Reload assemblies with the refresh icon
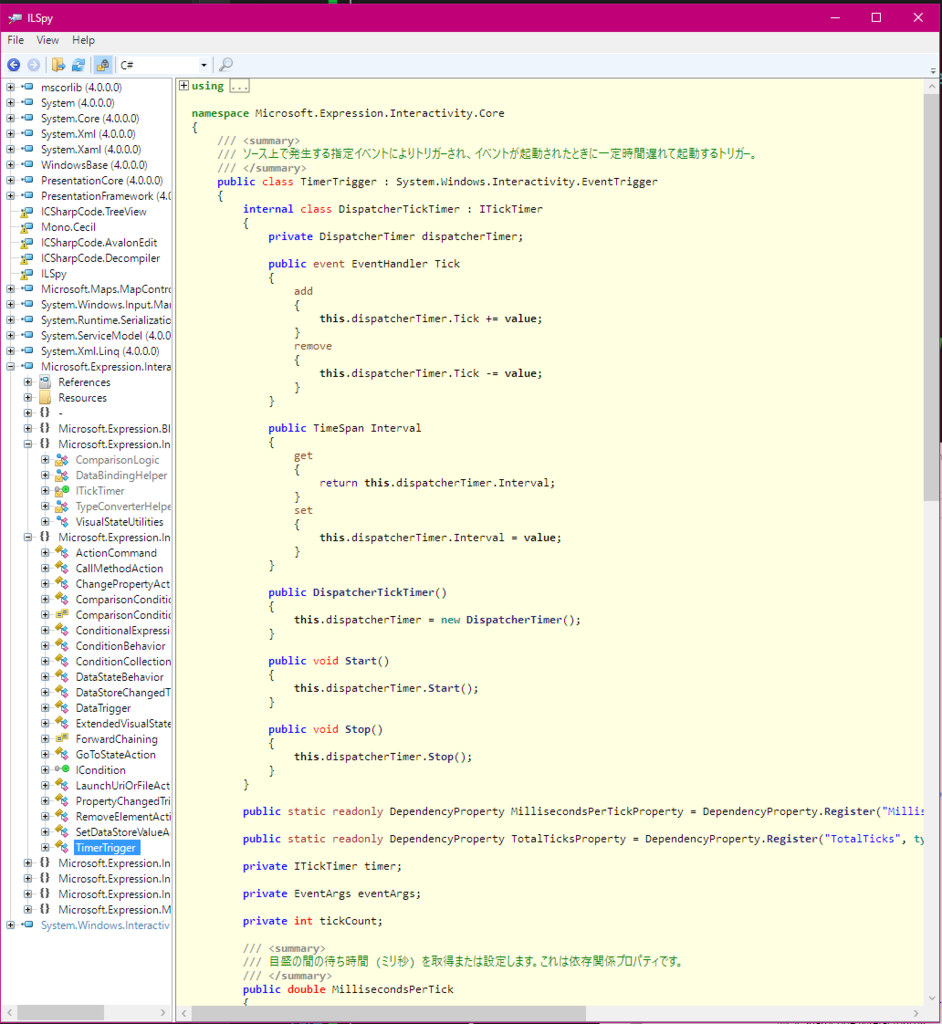 pyautogui.click(x=78, y=65)
